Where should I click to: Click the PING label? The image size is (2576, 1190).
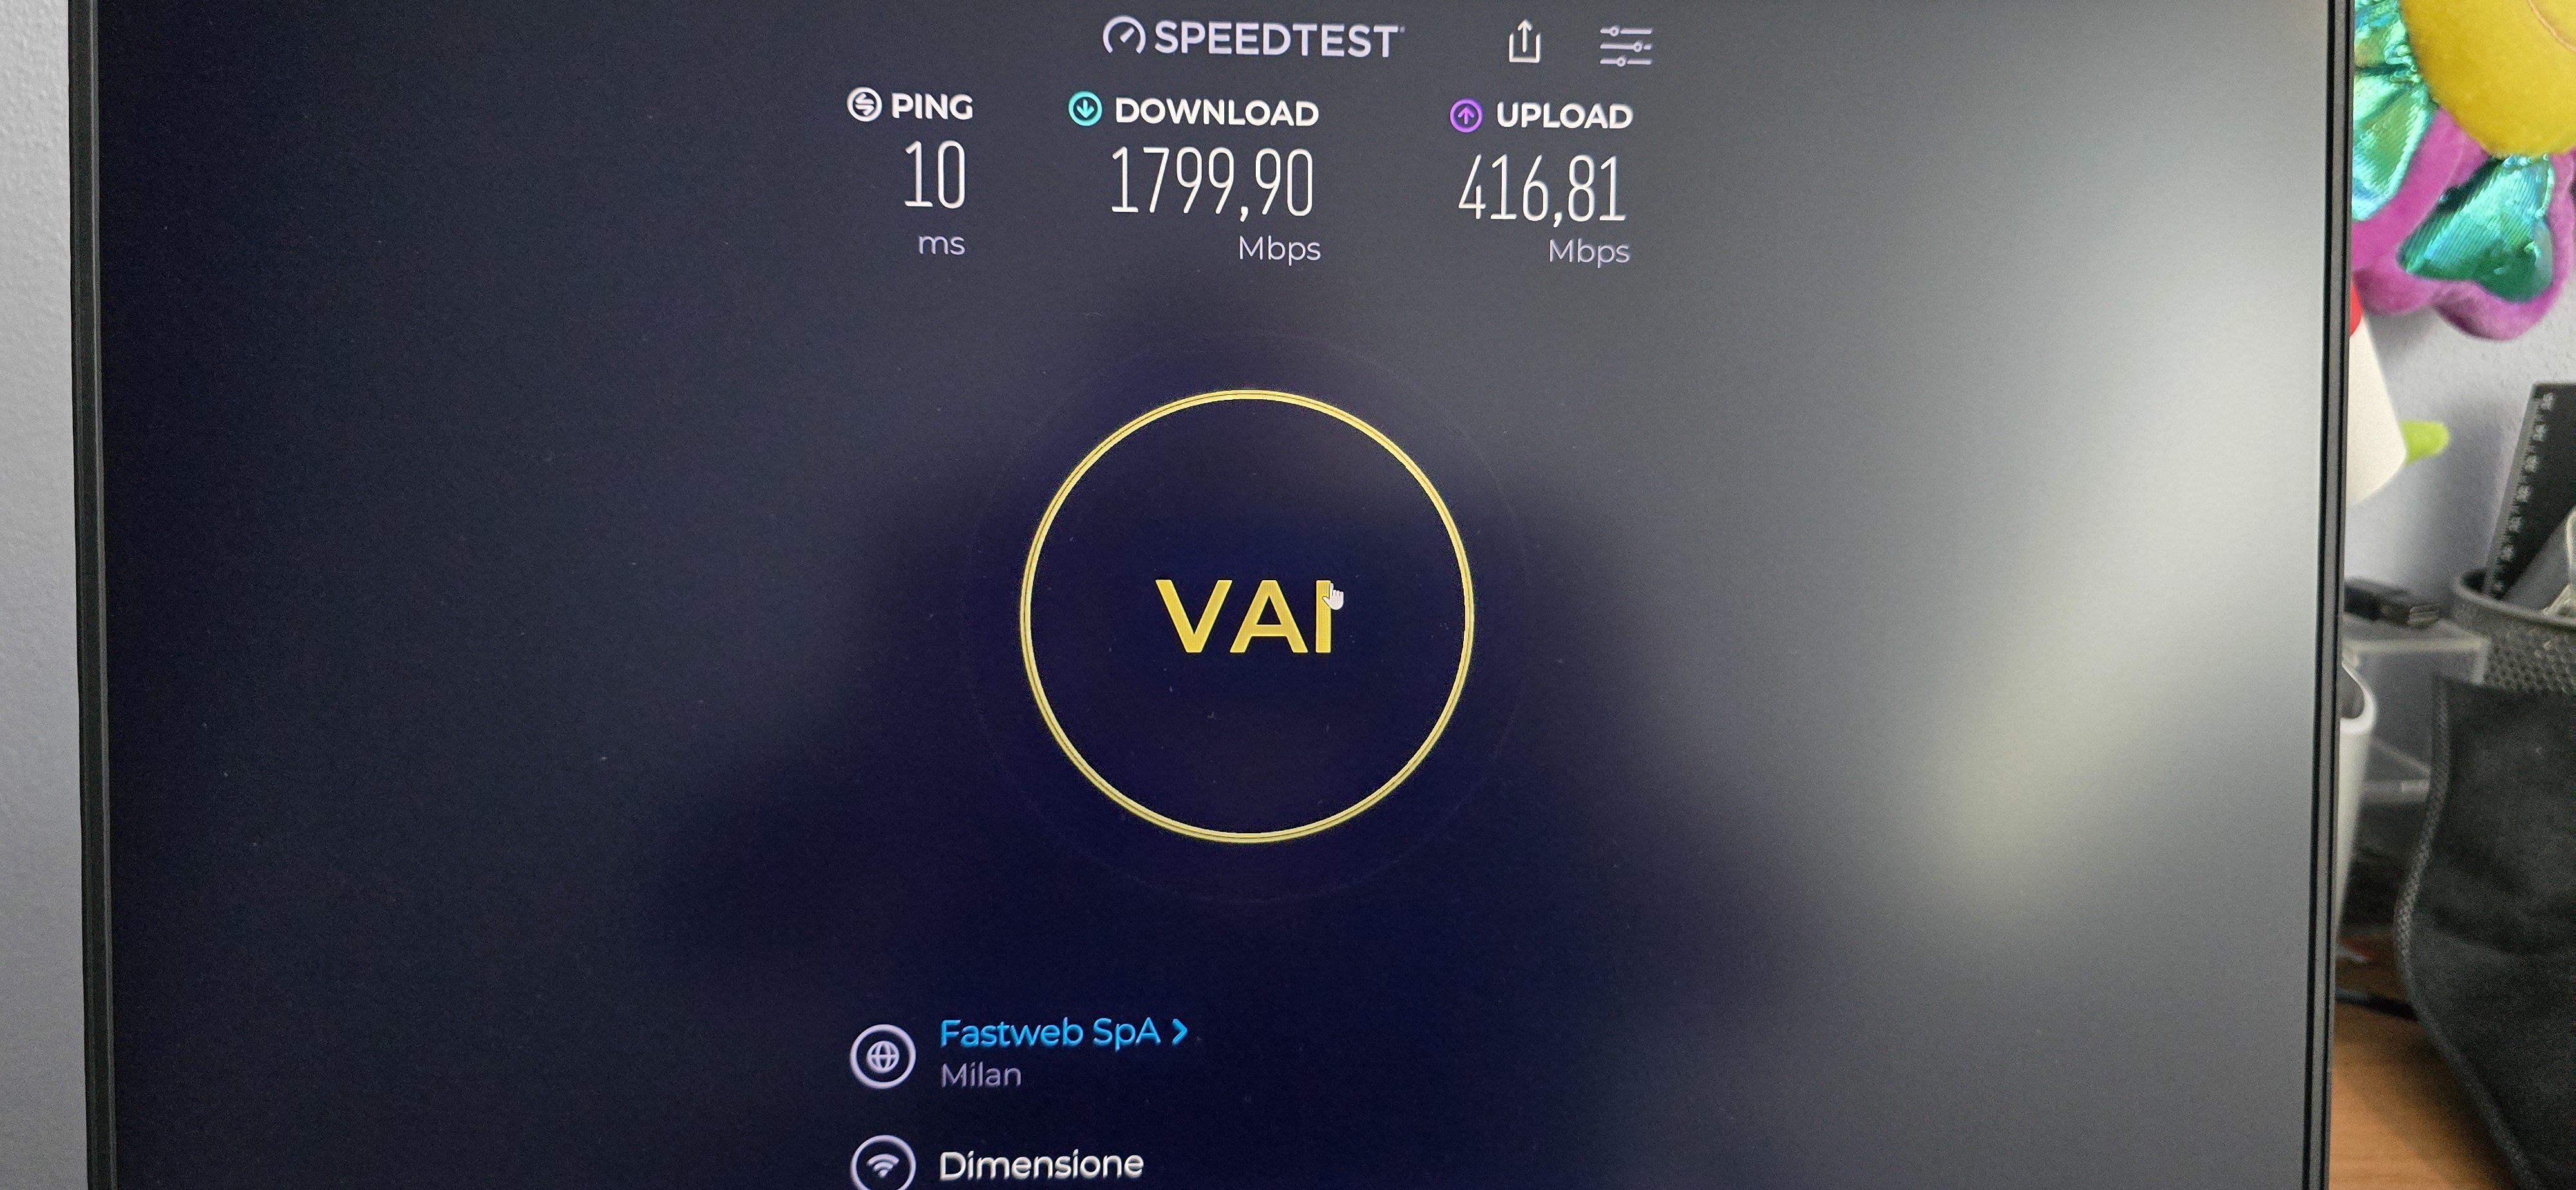(x=932, y=107)
